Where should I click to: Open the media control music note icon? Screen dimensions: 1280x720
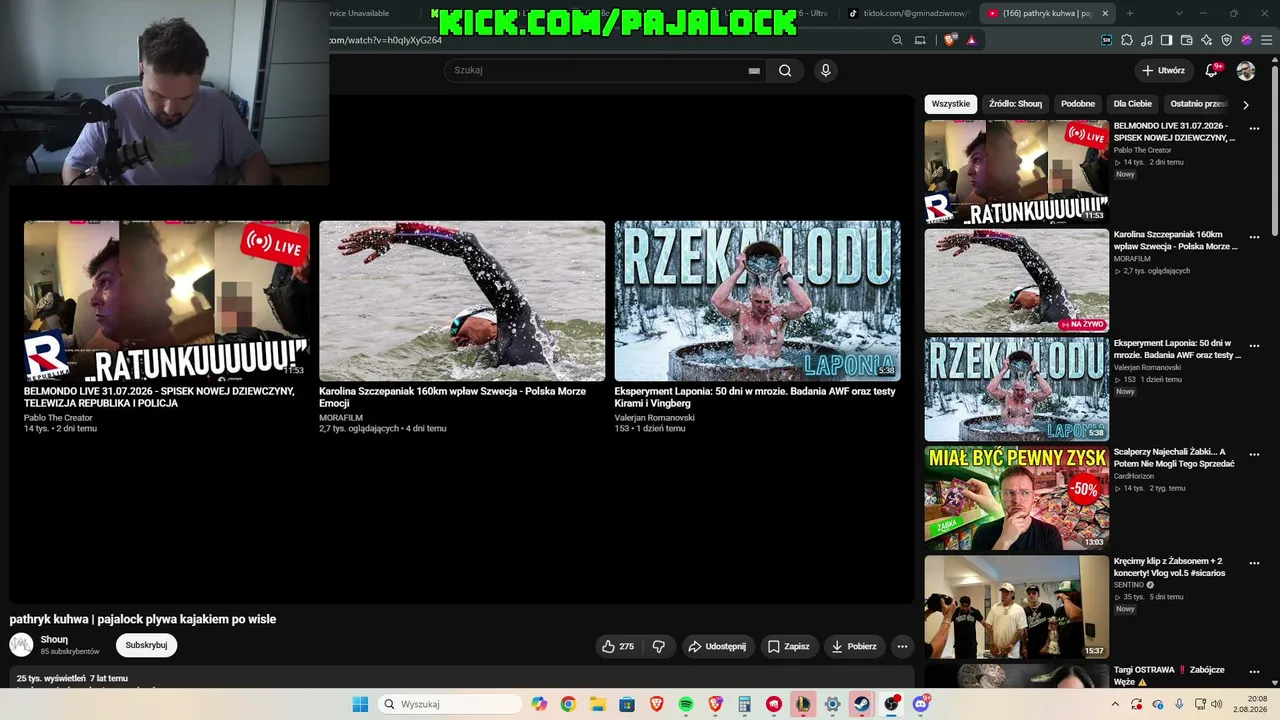coord(1147,40)
